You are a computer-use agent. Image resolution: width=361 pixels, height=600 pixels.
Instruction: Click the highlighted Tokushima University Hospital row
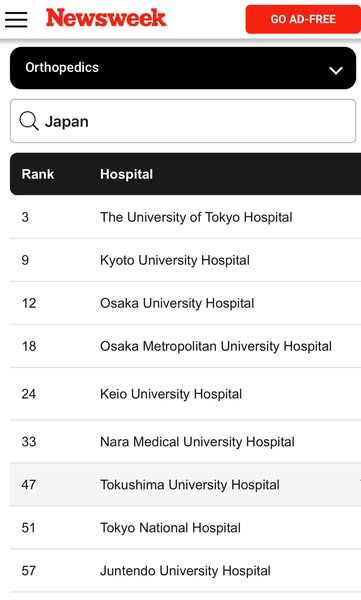(x=185, y=484)
